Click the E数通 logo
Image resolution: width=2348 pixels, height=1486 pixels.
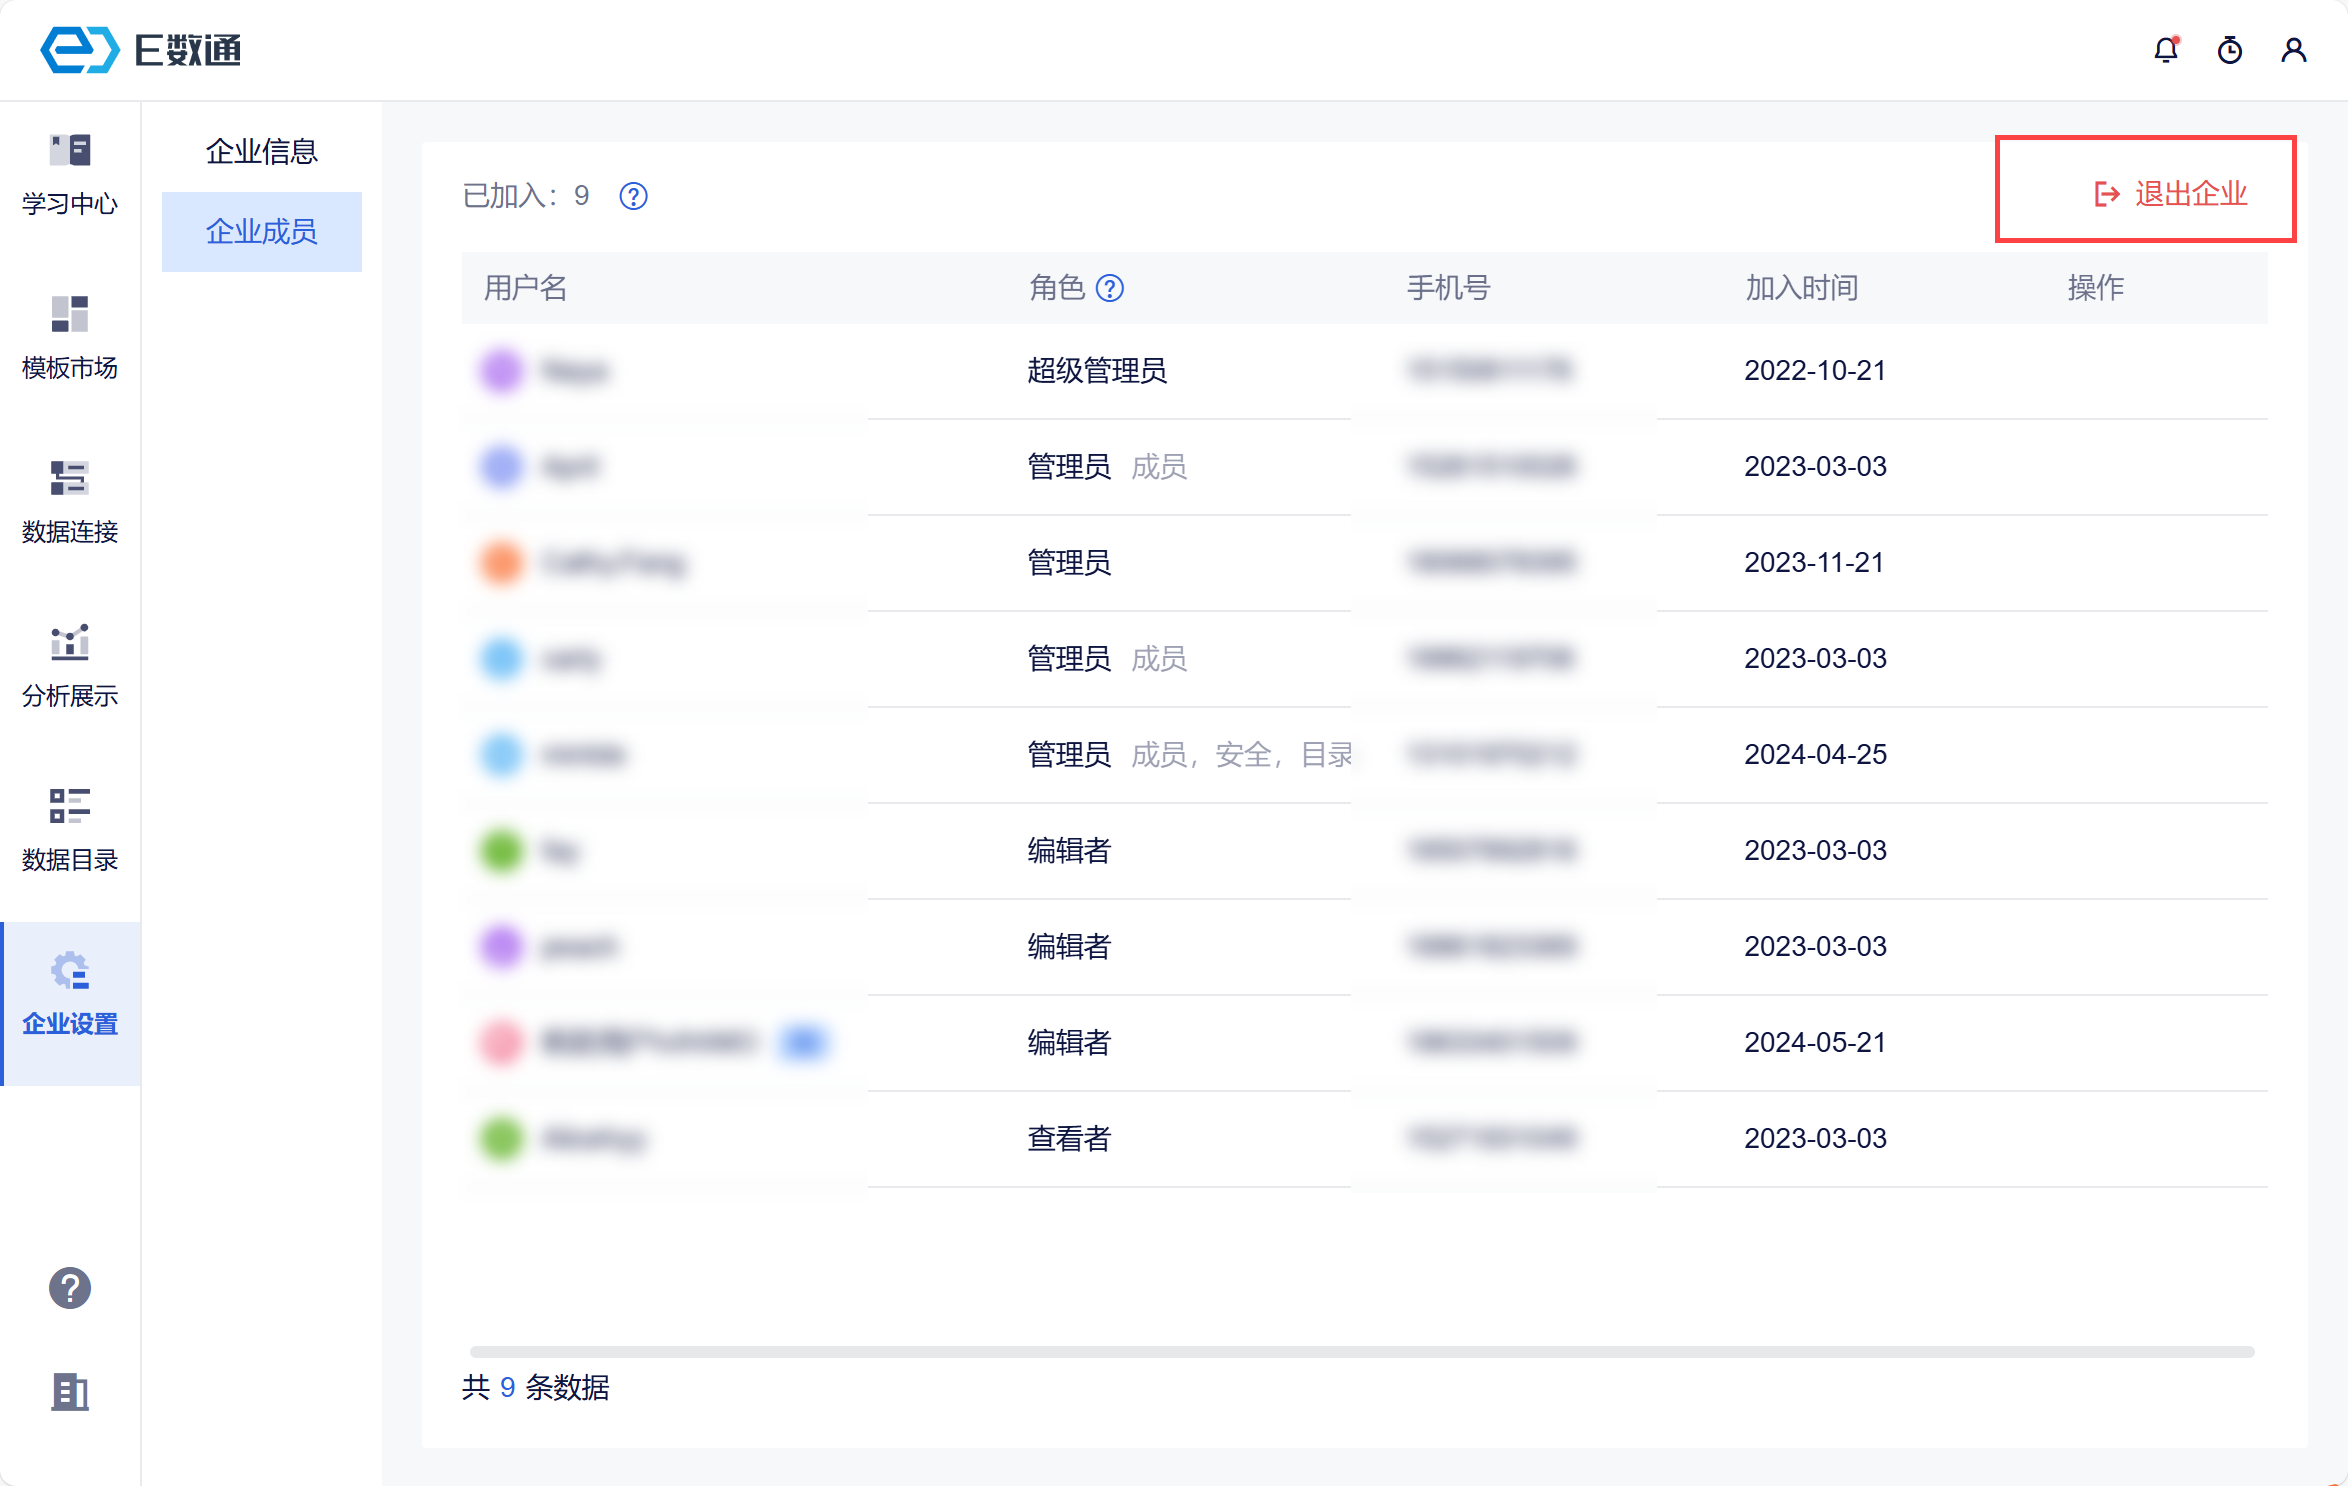coord(140,50)
